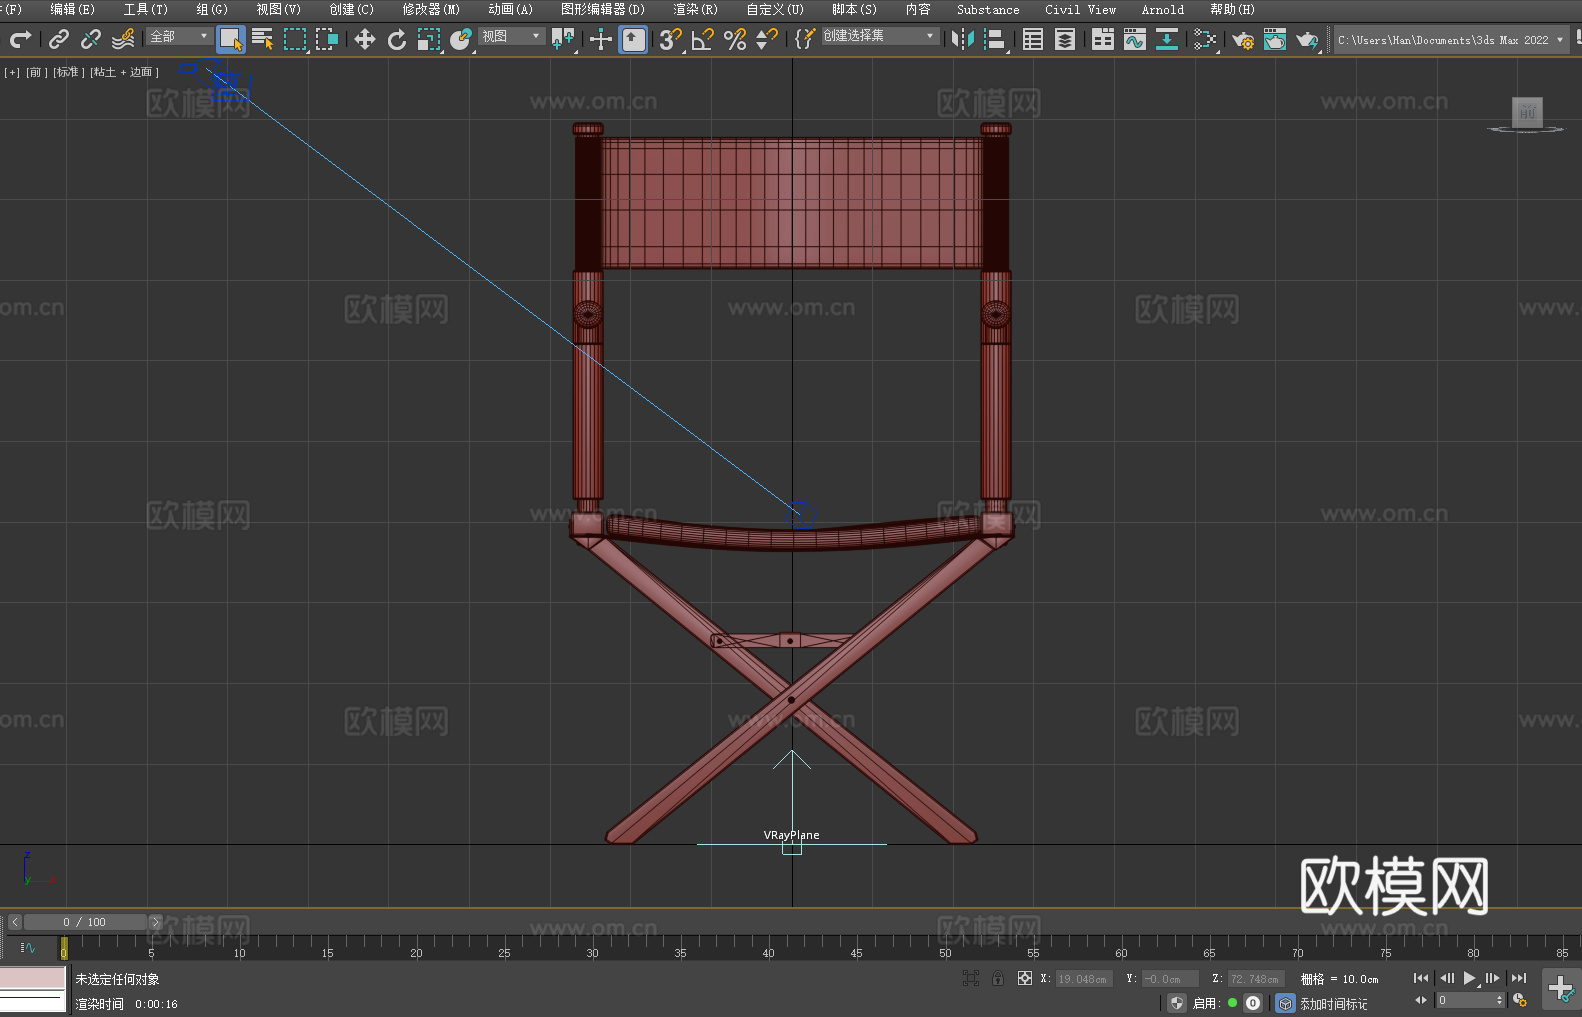1582x1017 pixels.
Task: Toggle Keyboard Shortcut Override button
Action: pyautogui.click(x=633, y=39)
